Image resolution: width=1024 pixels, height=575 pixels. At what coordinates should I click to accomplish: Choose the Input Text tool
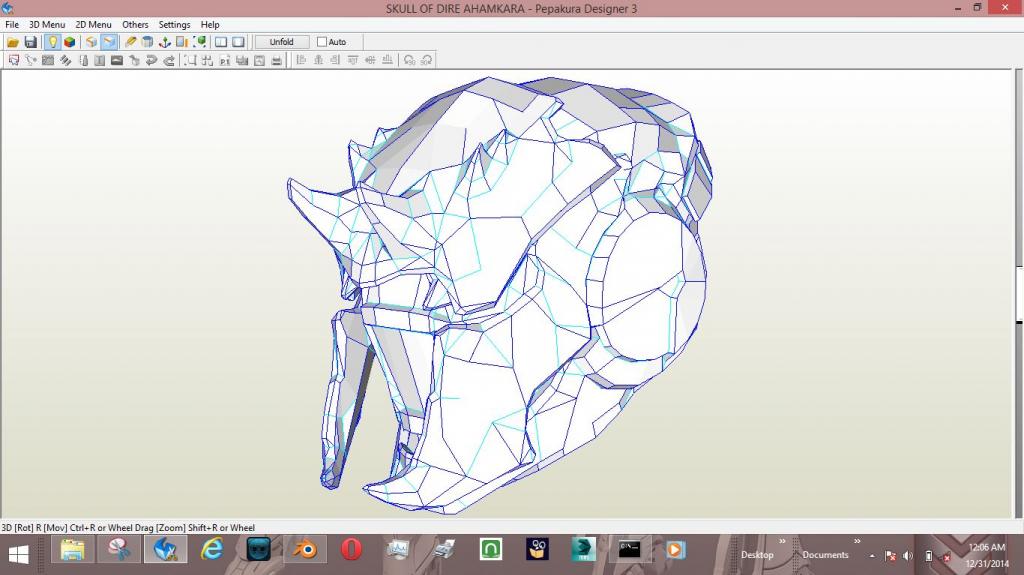99,60
